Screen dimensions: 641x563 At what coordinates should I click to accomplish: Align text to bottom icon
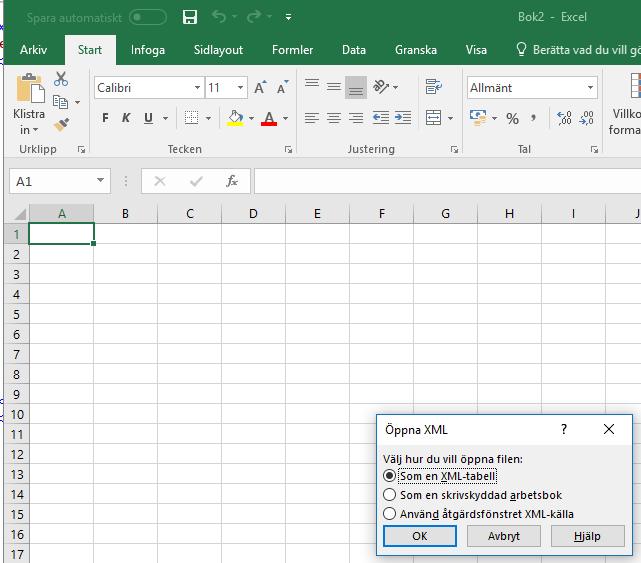tap(356, 87)
